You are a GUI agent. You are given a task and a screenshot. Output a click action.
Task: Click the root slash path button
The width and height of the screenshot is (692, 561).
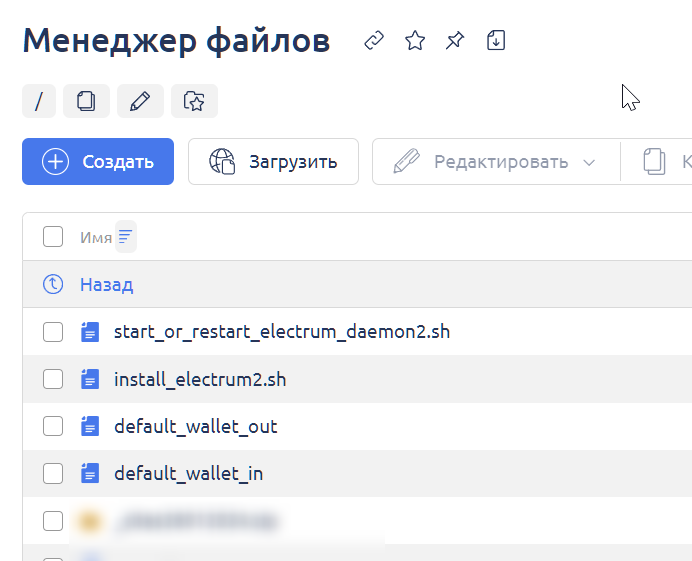pyautogui.click(x=39, y=101)
